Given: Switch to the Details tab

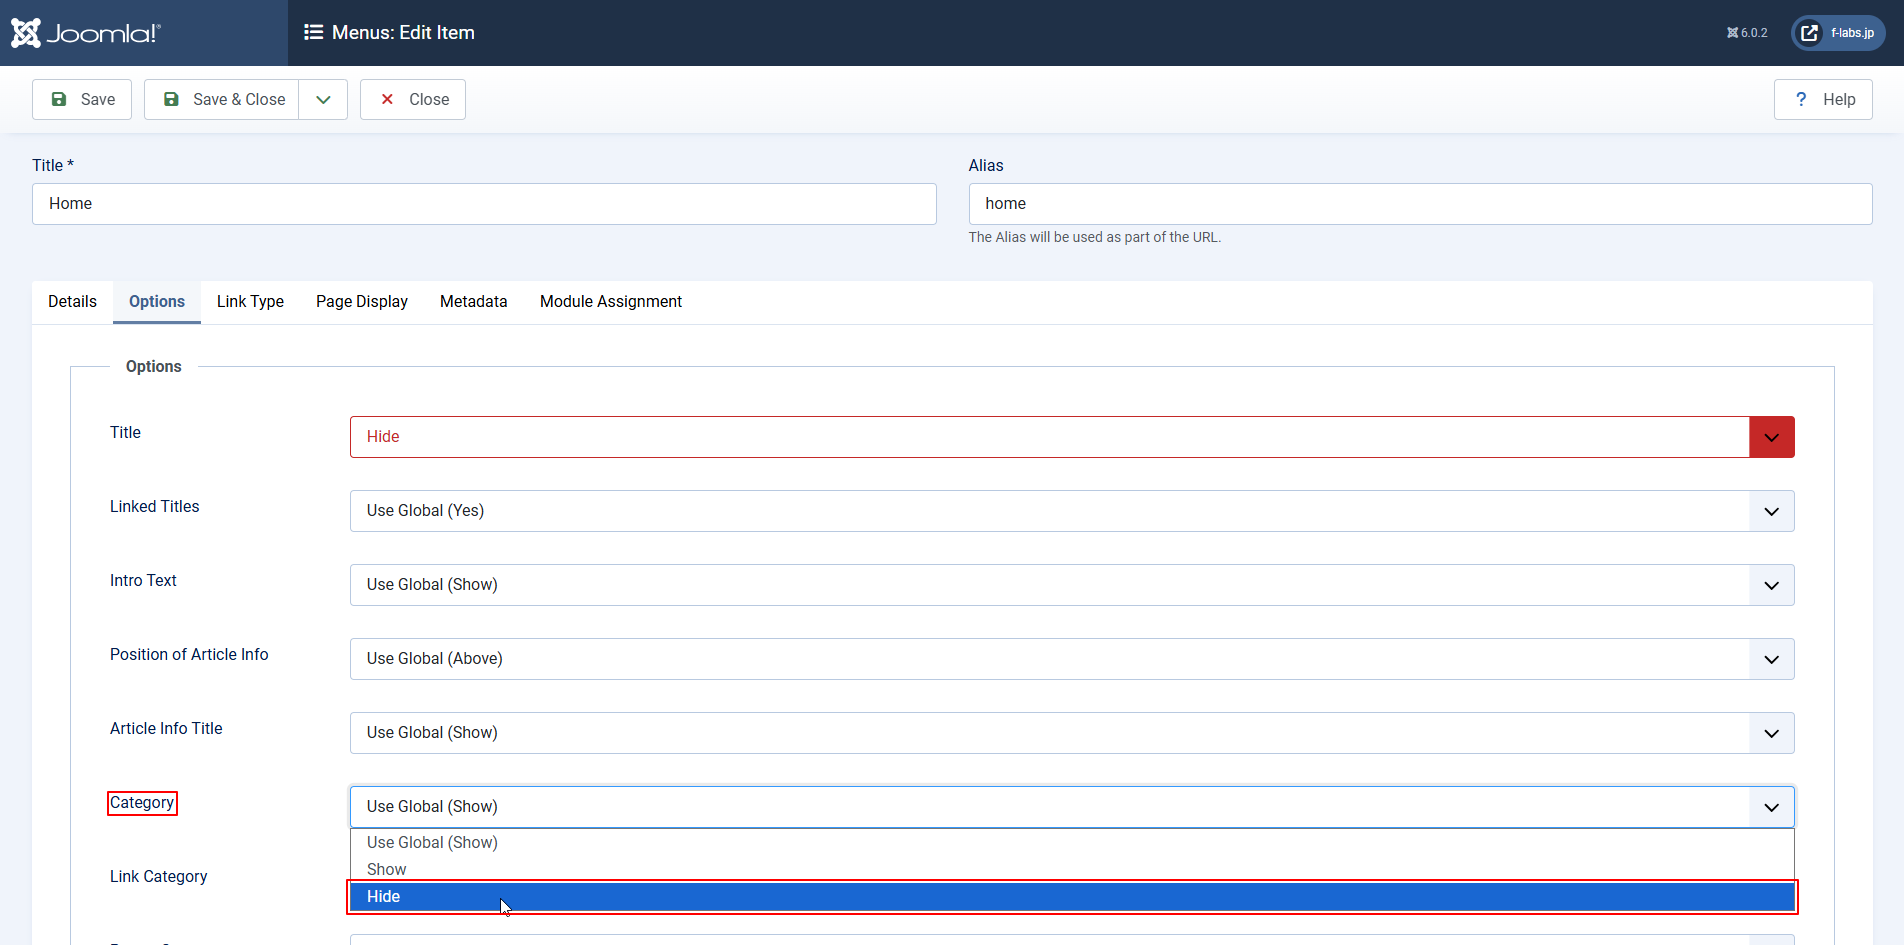Looking at the screenshot, I should tap(72, 302).
